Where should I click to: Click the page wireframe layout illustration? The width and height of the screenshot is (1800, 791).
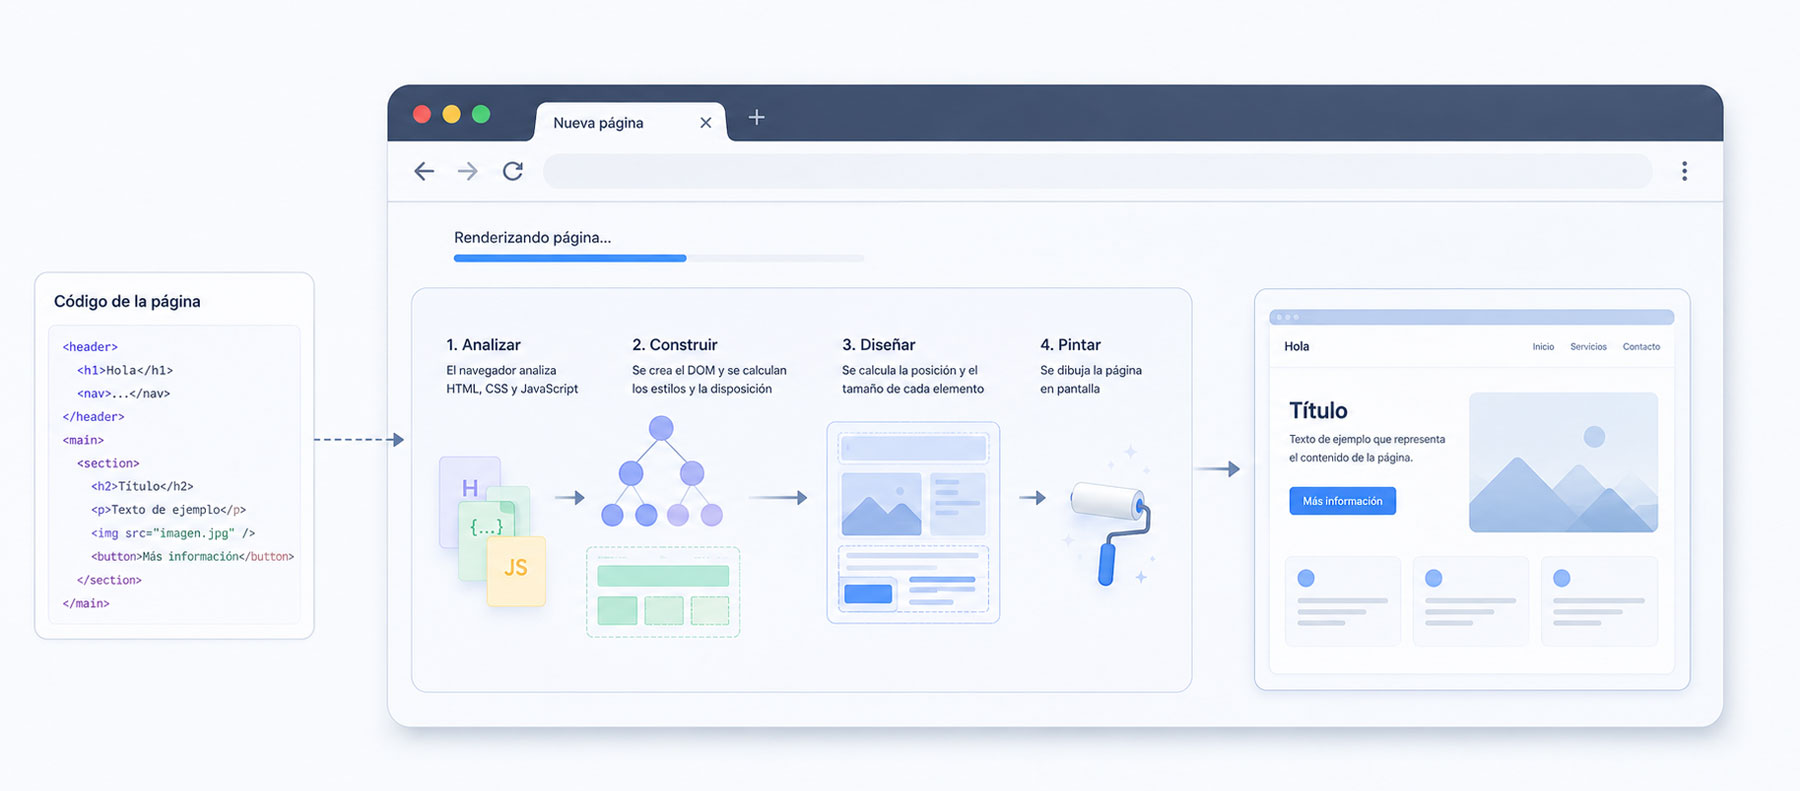click(x=913, y=522)
